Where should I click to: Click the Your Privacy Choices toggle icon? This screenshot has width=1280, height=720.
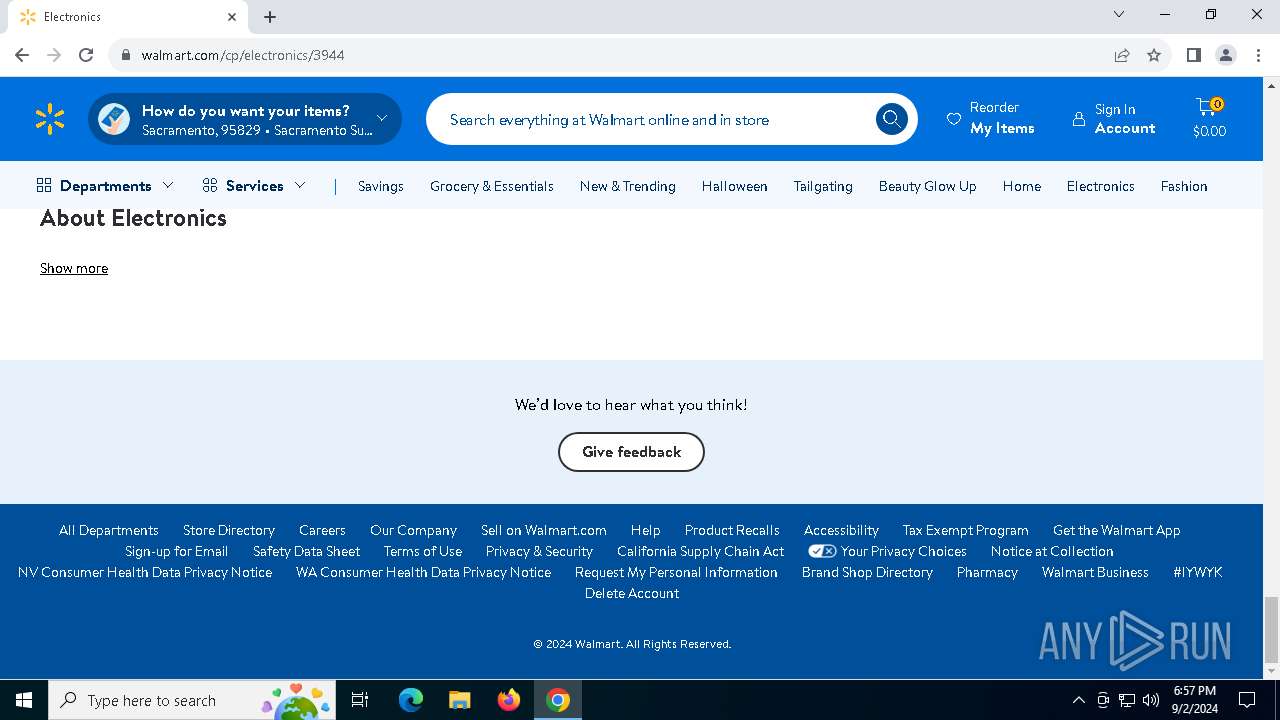822,551
